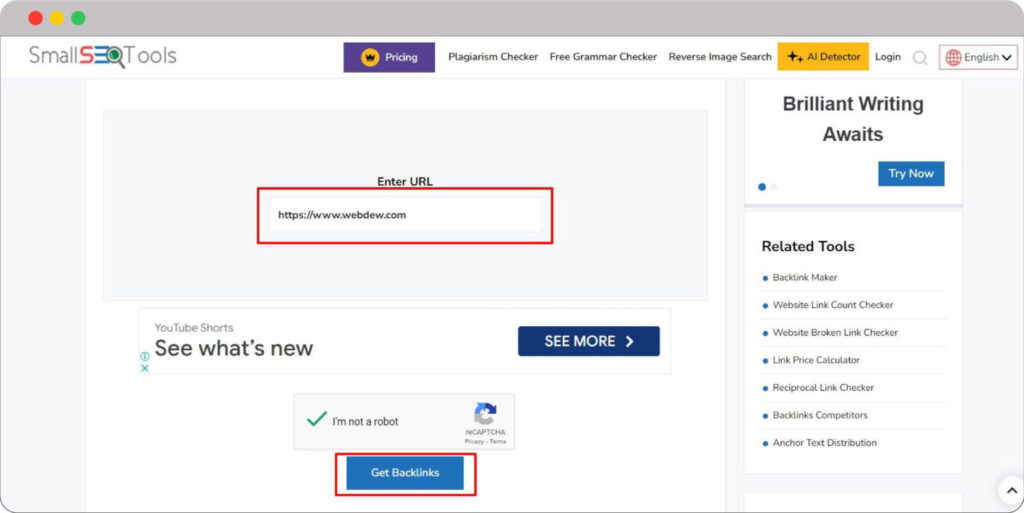Click the Enter URL input field
This screenshot has width=1024, height=513.
pos(405,215)
